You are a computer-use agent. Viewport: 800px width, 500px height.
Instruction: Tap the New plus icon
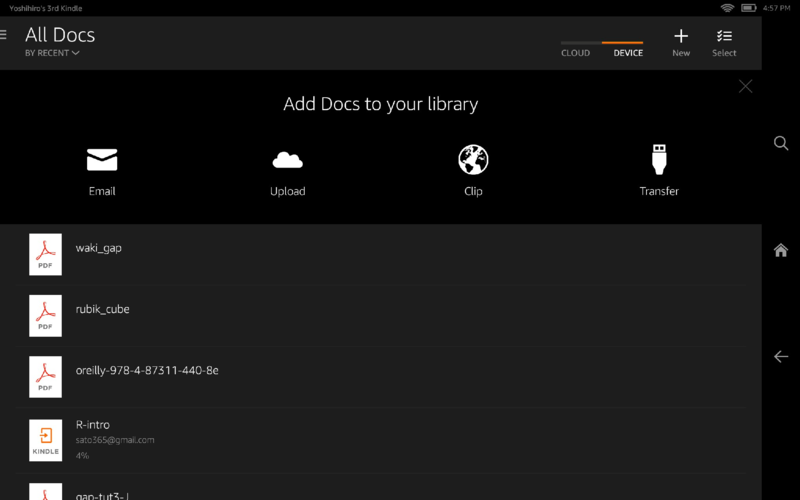(x=681, y=36)
